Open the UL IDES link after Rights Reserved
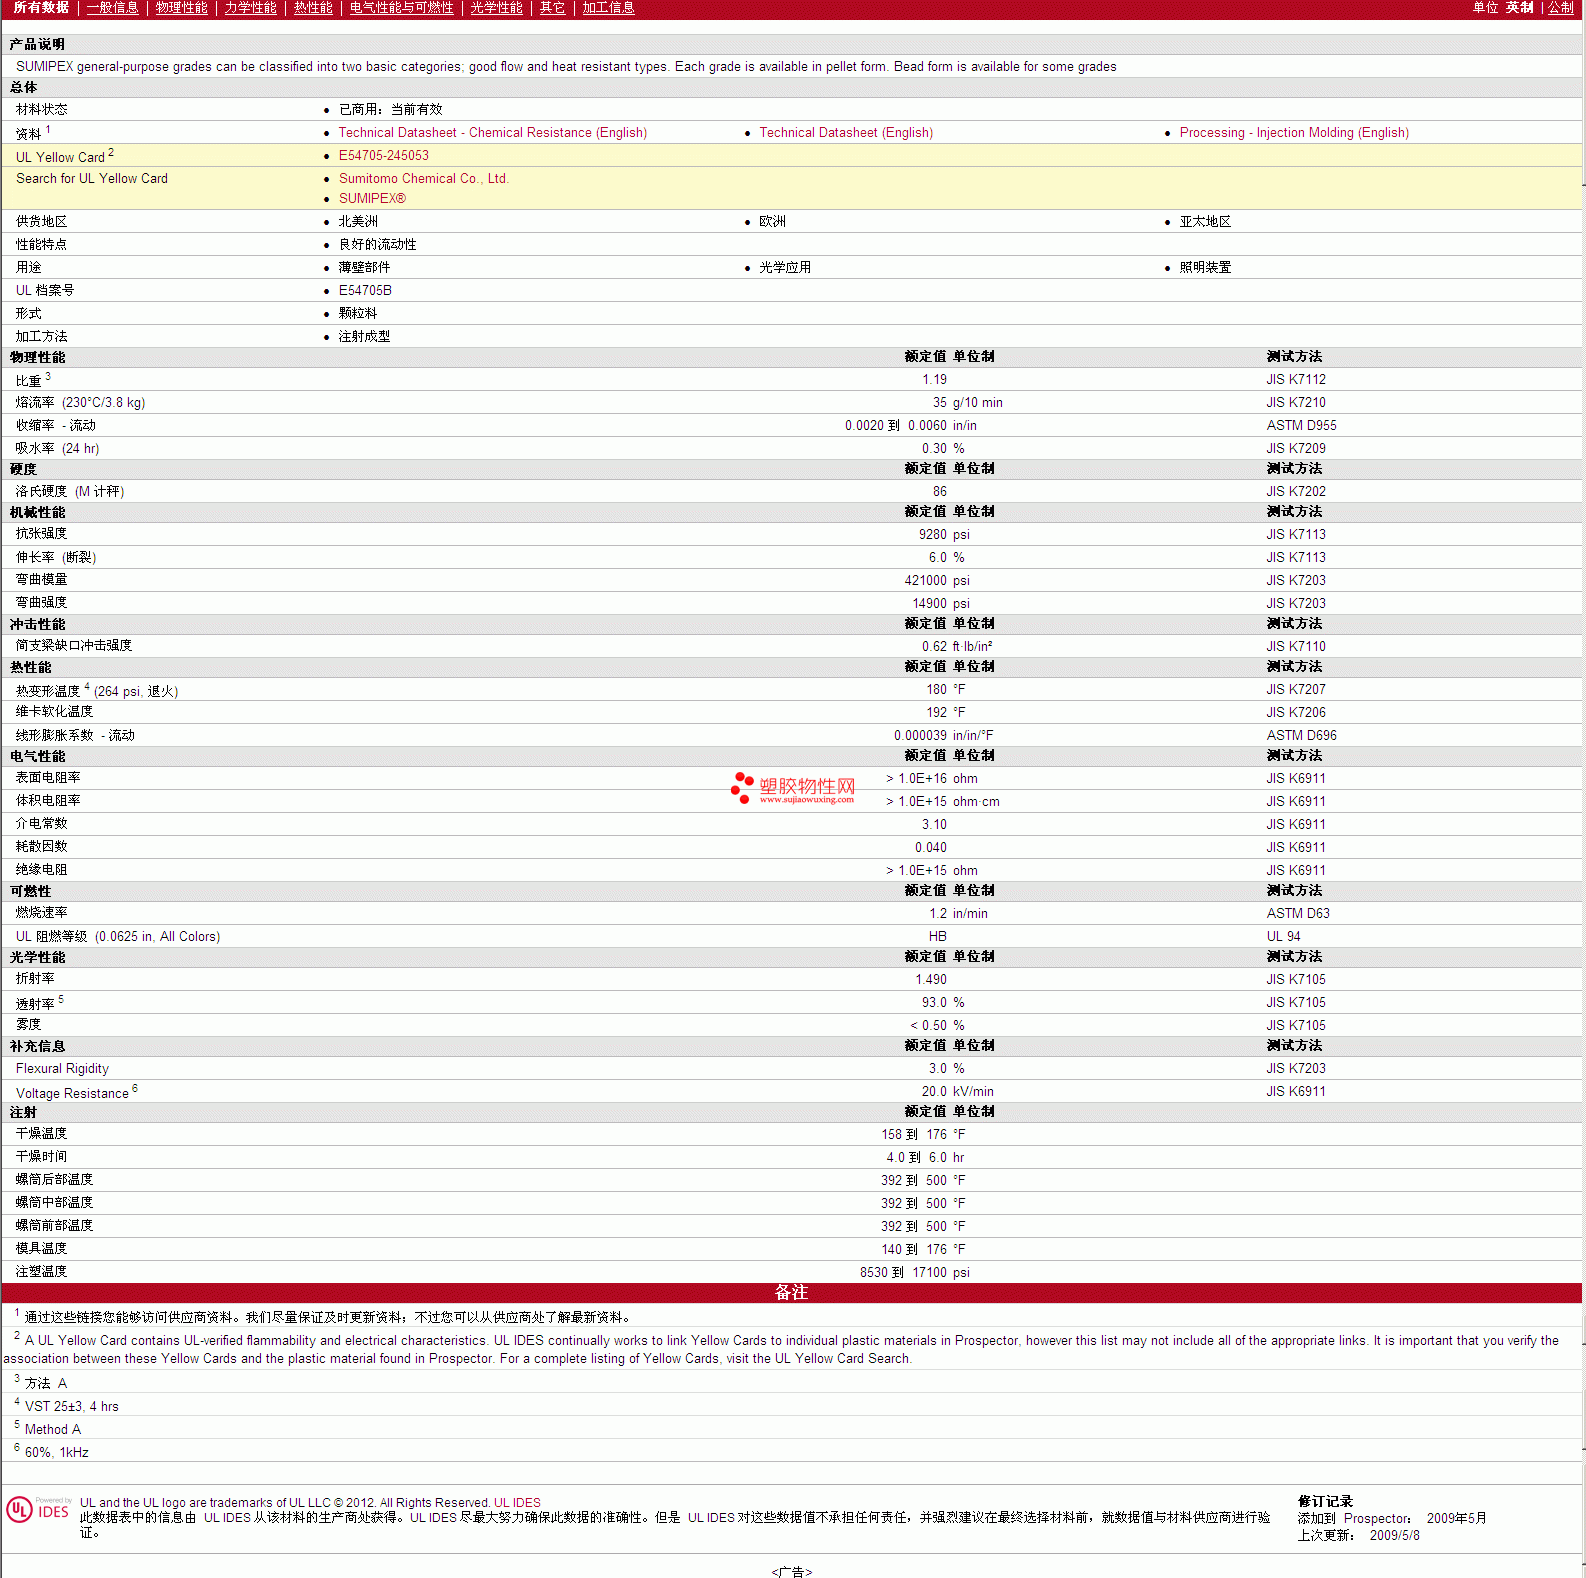Screen dimensions: 1586x1578 [517, 1503]
